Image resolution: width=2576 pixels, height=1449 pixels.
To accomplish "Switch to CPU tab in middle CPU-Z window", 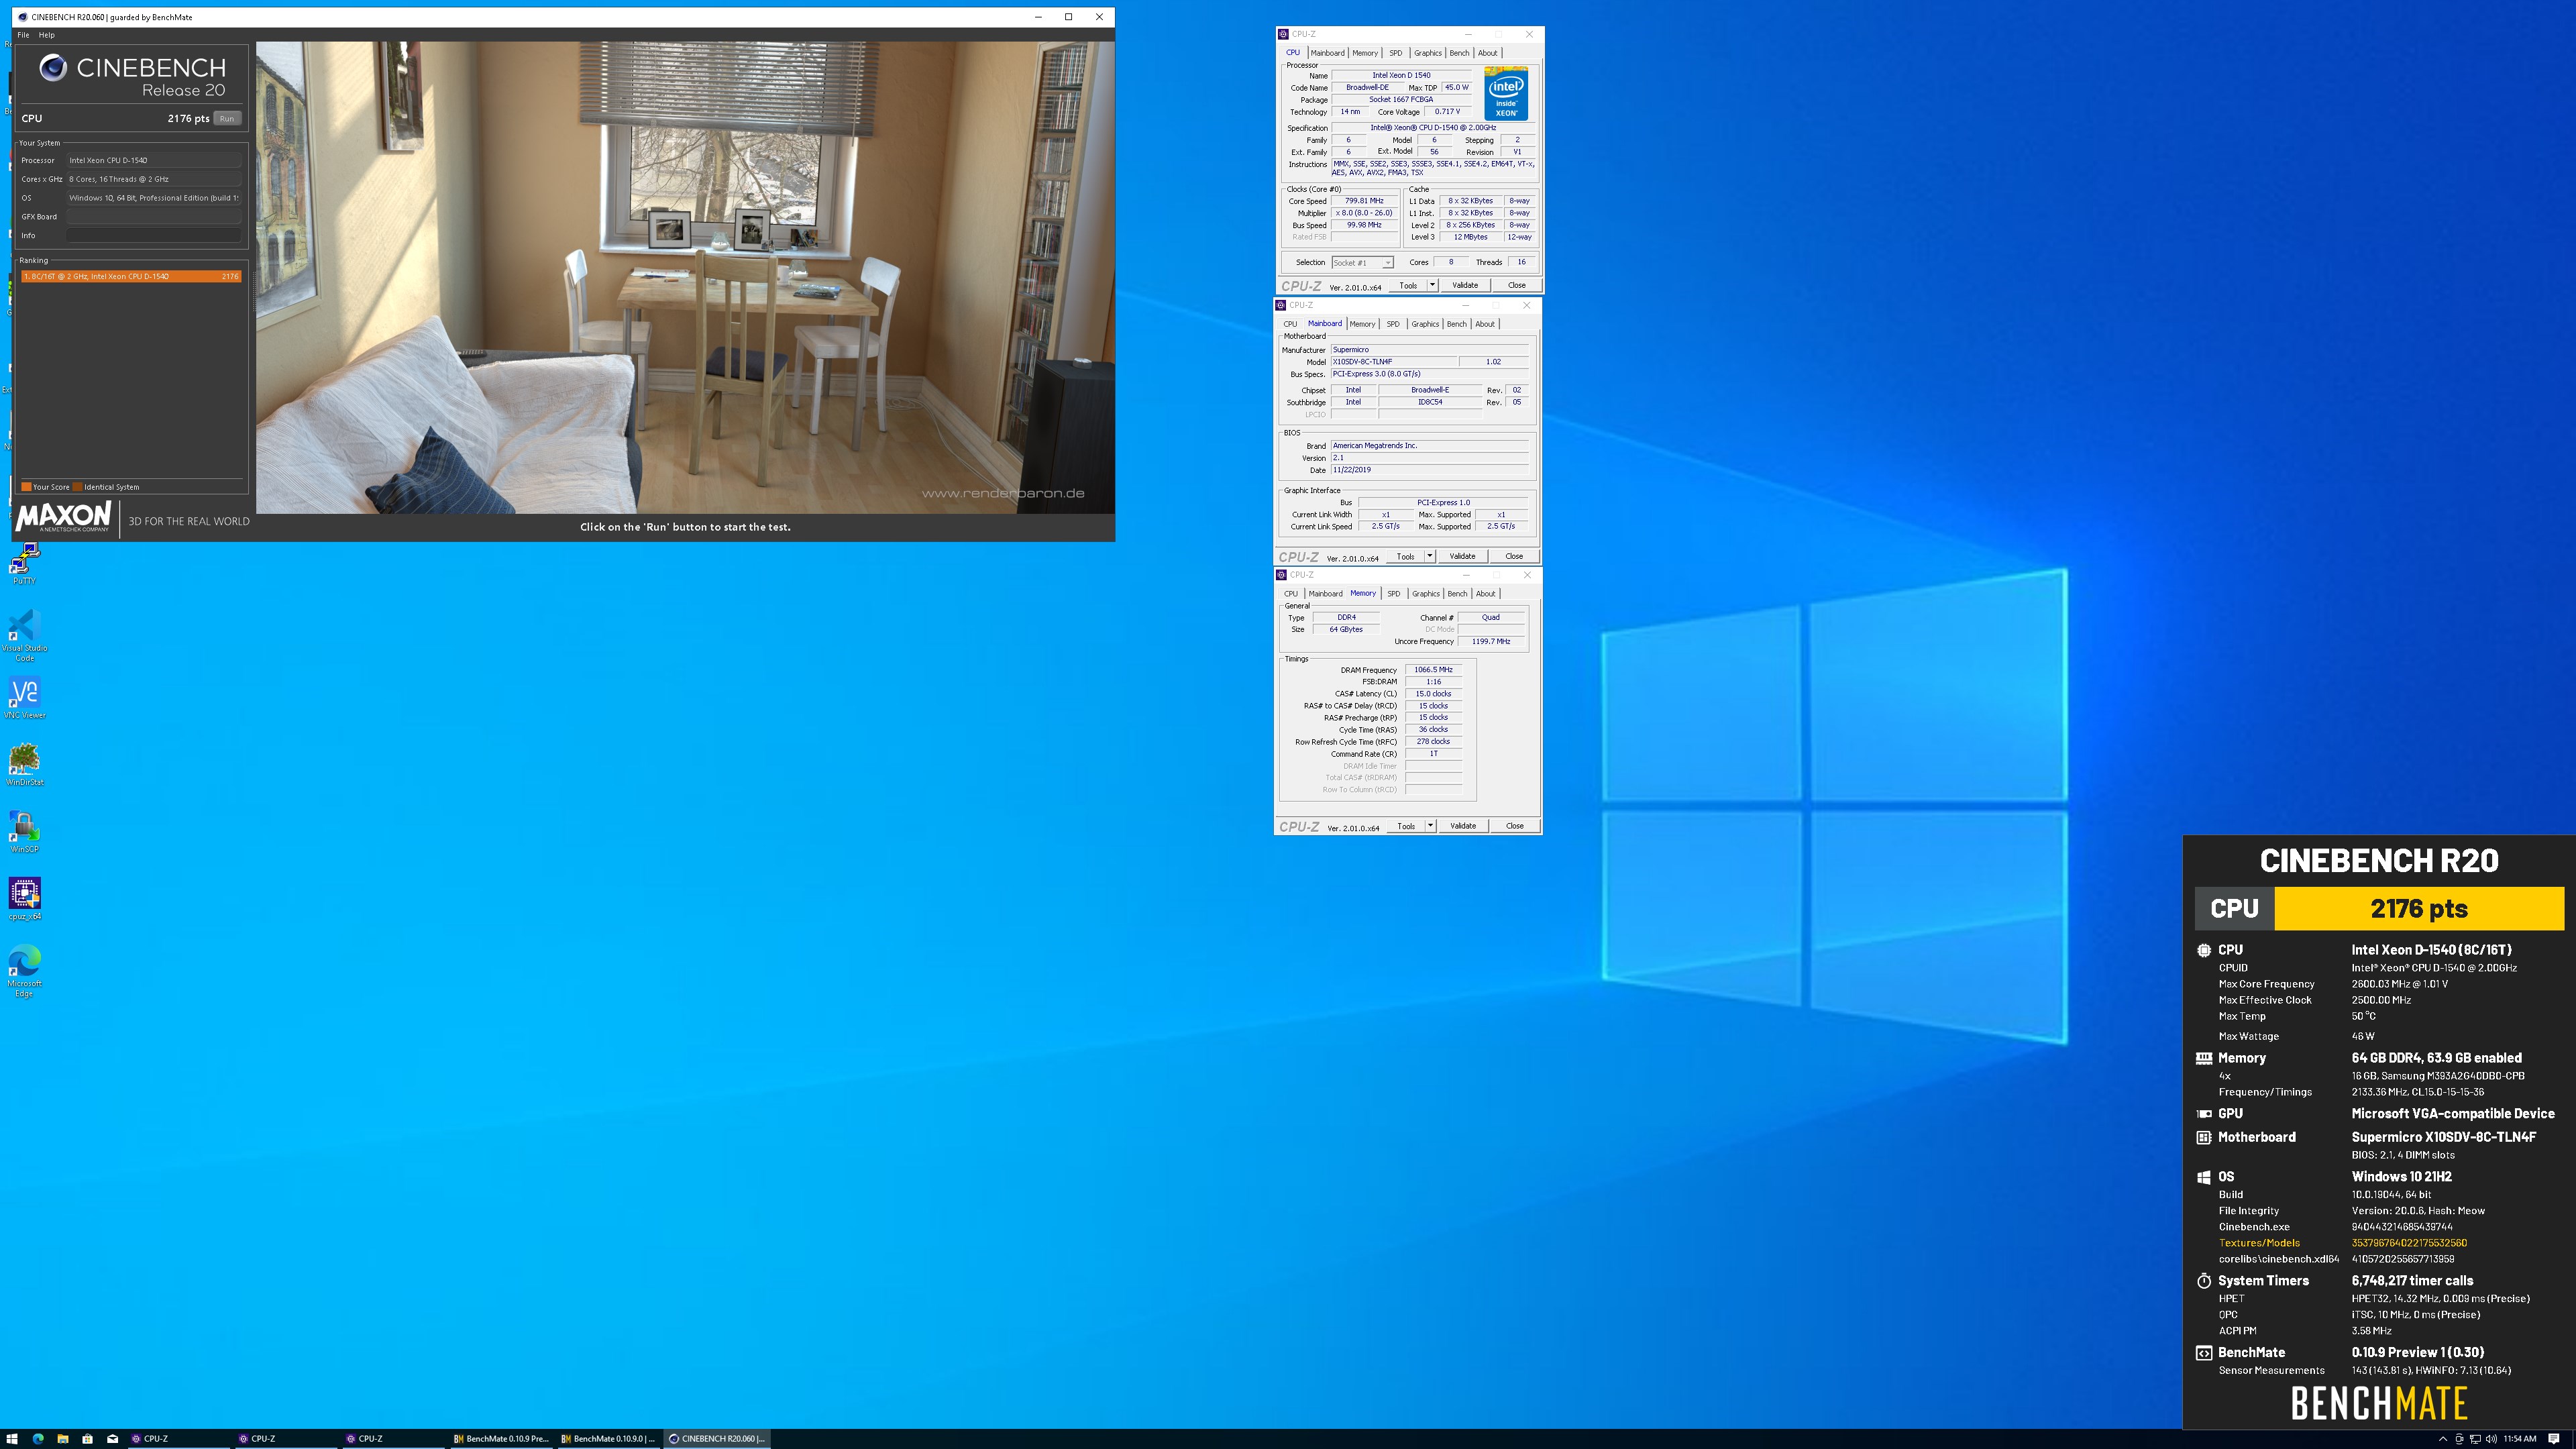I will 1290,324.
